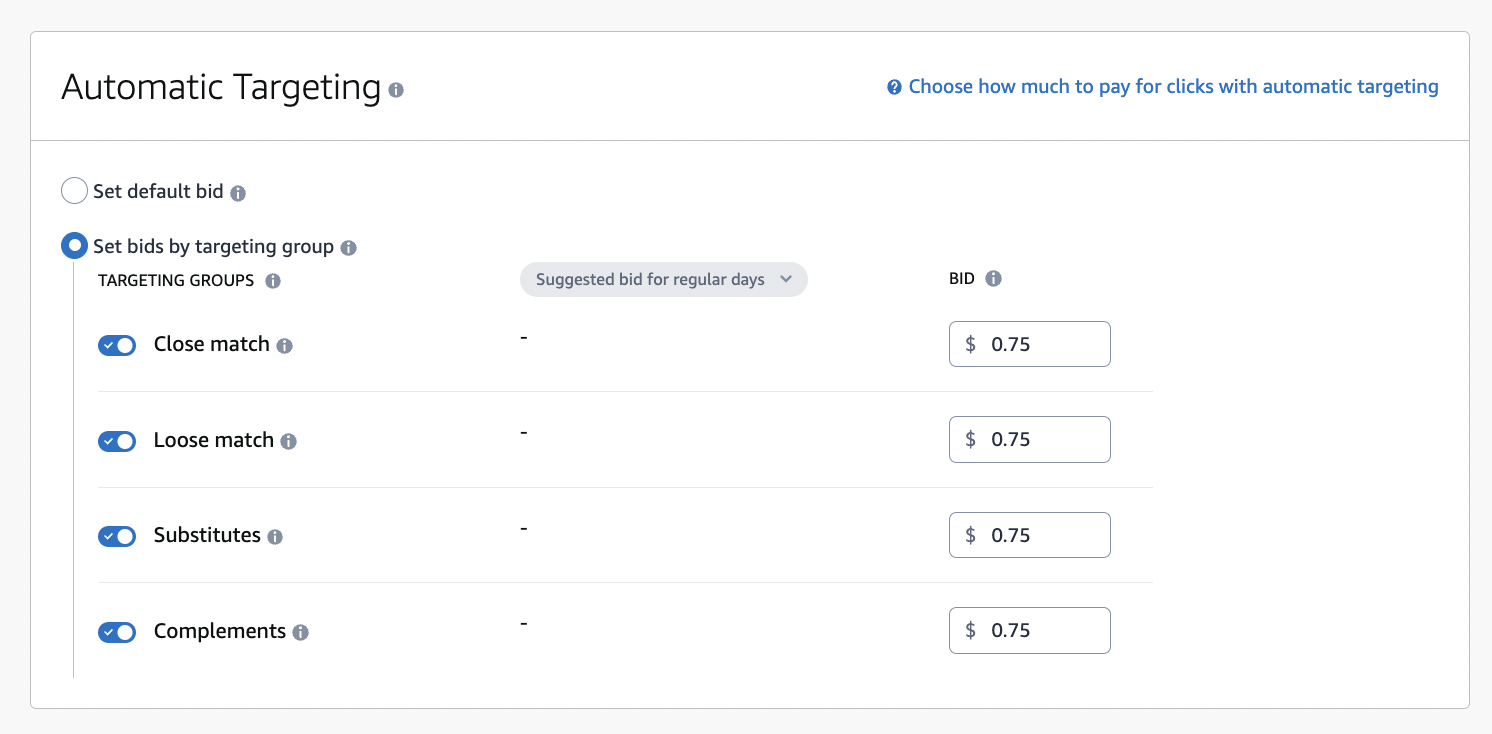Click info icon next to Set default bid
Screen dimensions: 1492x734
(x=238, y=193)
